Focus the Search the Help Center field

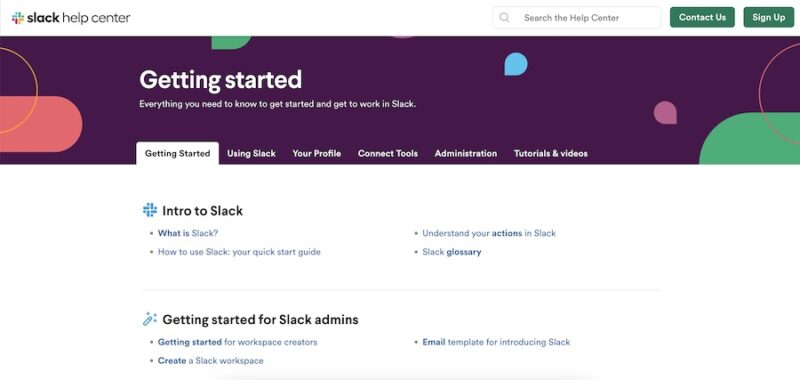coord(577,18)
